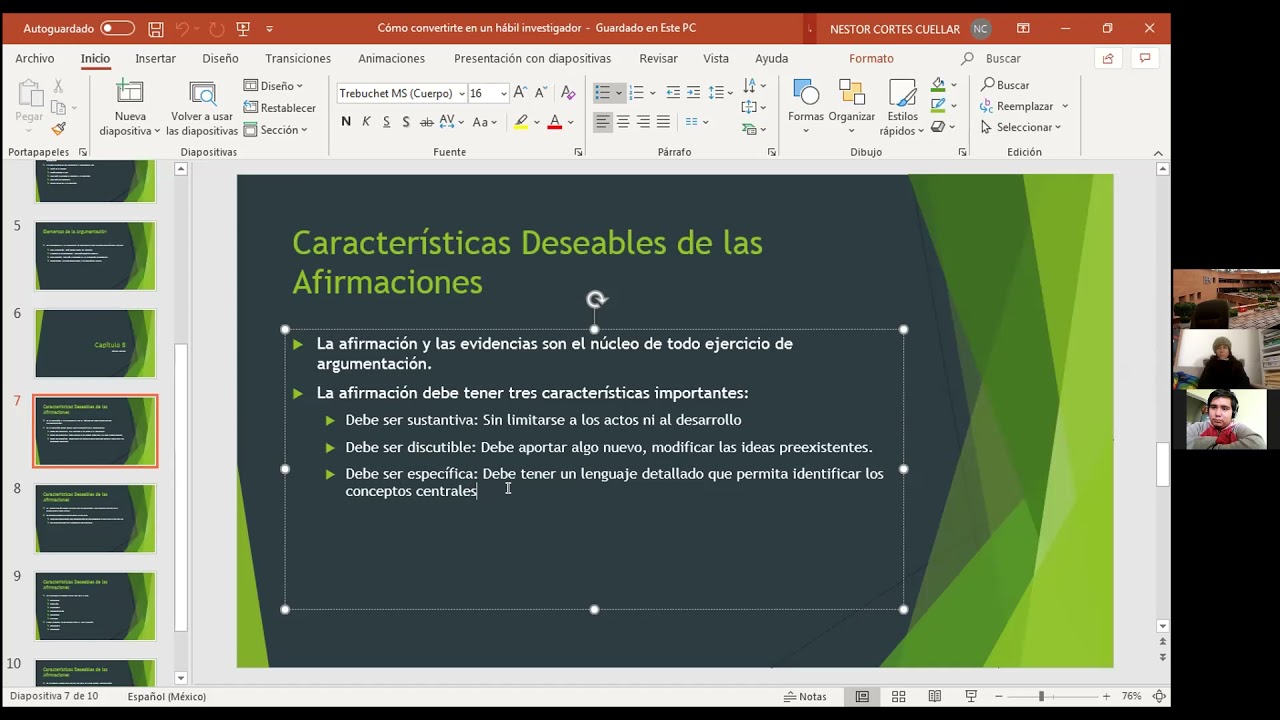Screen dimensions: 1280x720
Task: Select the Format Painter brush icon
Action: pyautogui.click(x=58, y=129)
